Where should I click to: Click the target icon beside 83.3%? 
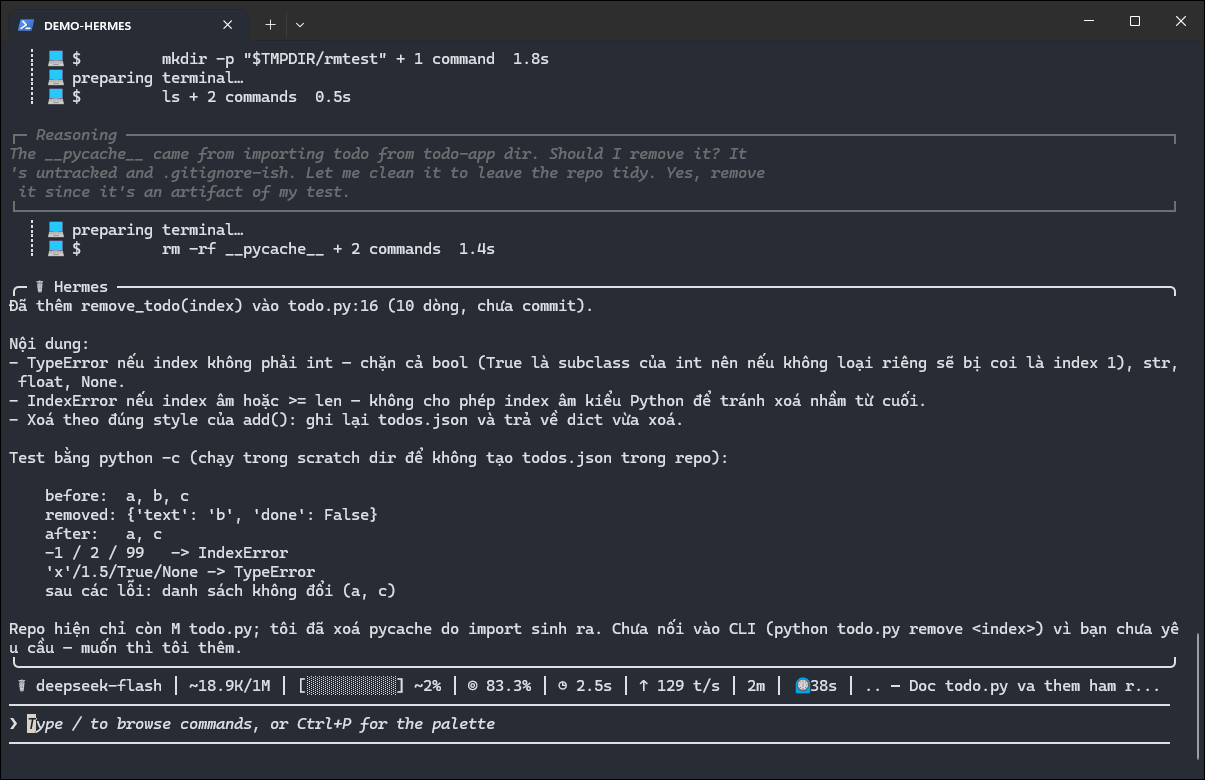click(x=472, y=686)
